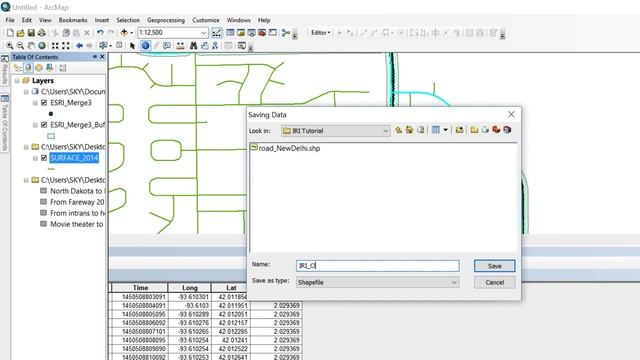Open the view options dropdown arrow in dialog
This screenshot has width=640, height=360.
pos(445,130)
